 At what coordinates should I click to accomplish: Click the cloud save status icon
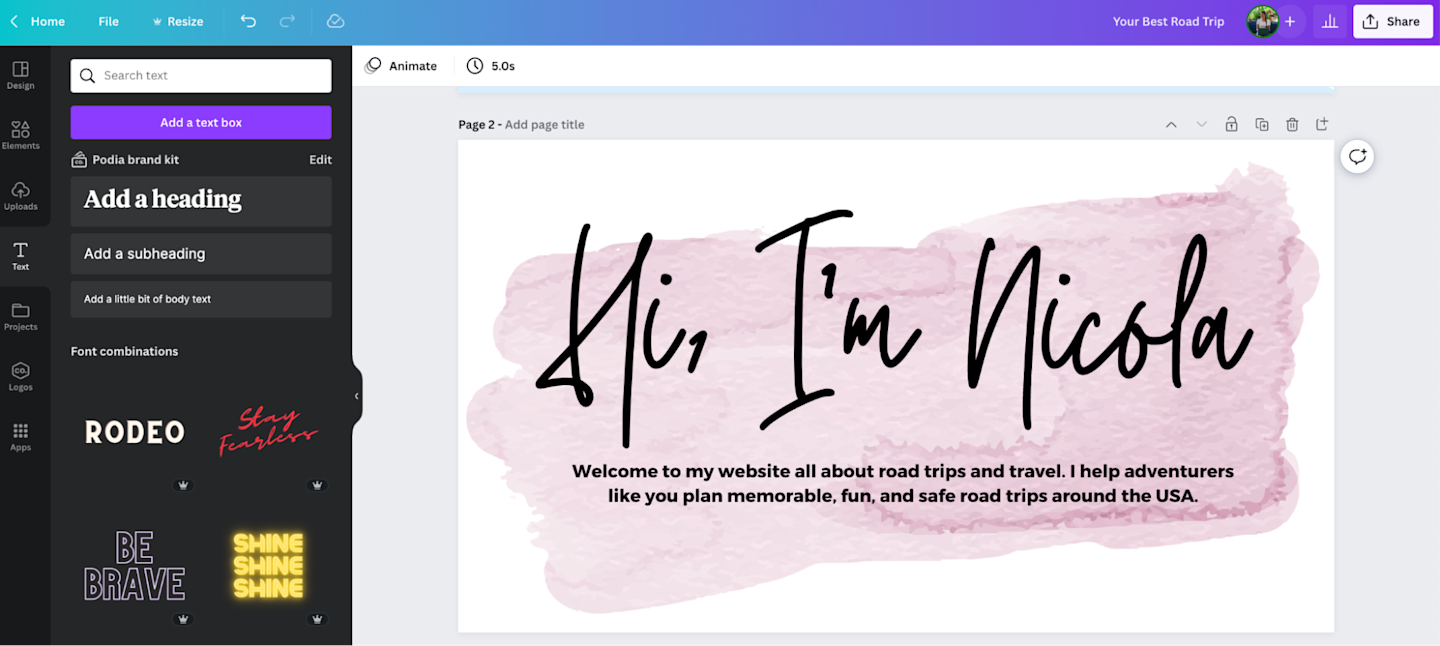[x=336, y=21]
